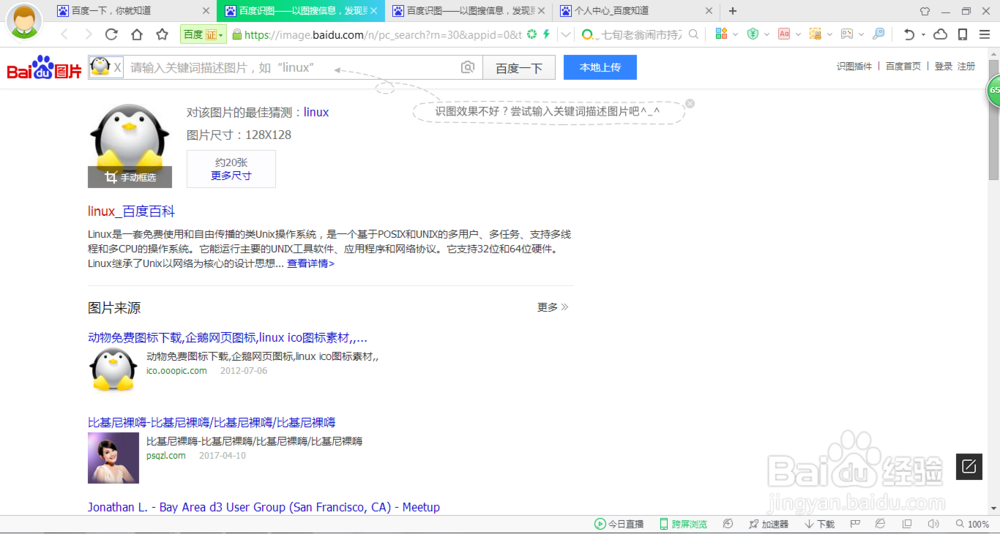The height and width of the screenshot is (537, 1000).
Task: Click the mobile phone icon in toolbar
Action: click(x=962, y=34)
